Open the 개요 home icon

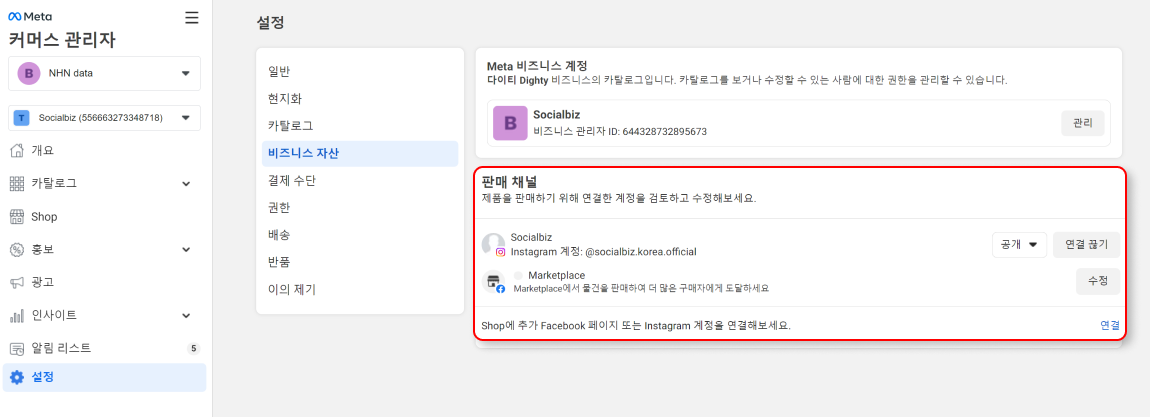click(x=17, y=151)
